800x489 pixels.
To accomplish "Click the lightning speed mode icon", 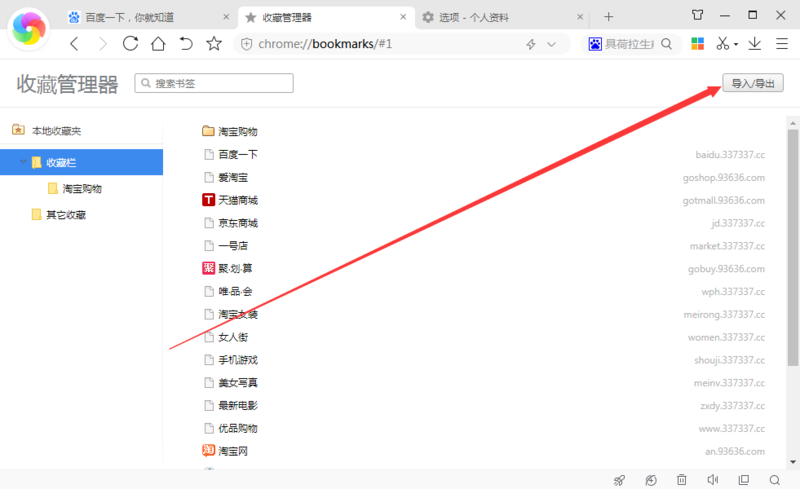I will (x=531, y=44).
